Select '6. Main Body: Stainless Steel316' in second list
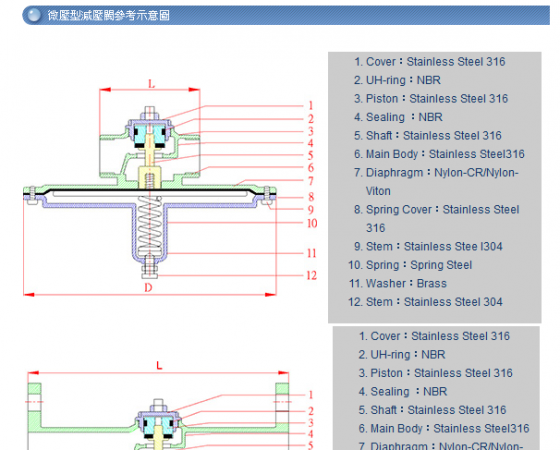Screen dimensions: 560x450 444,429
